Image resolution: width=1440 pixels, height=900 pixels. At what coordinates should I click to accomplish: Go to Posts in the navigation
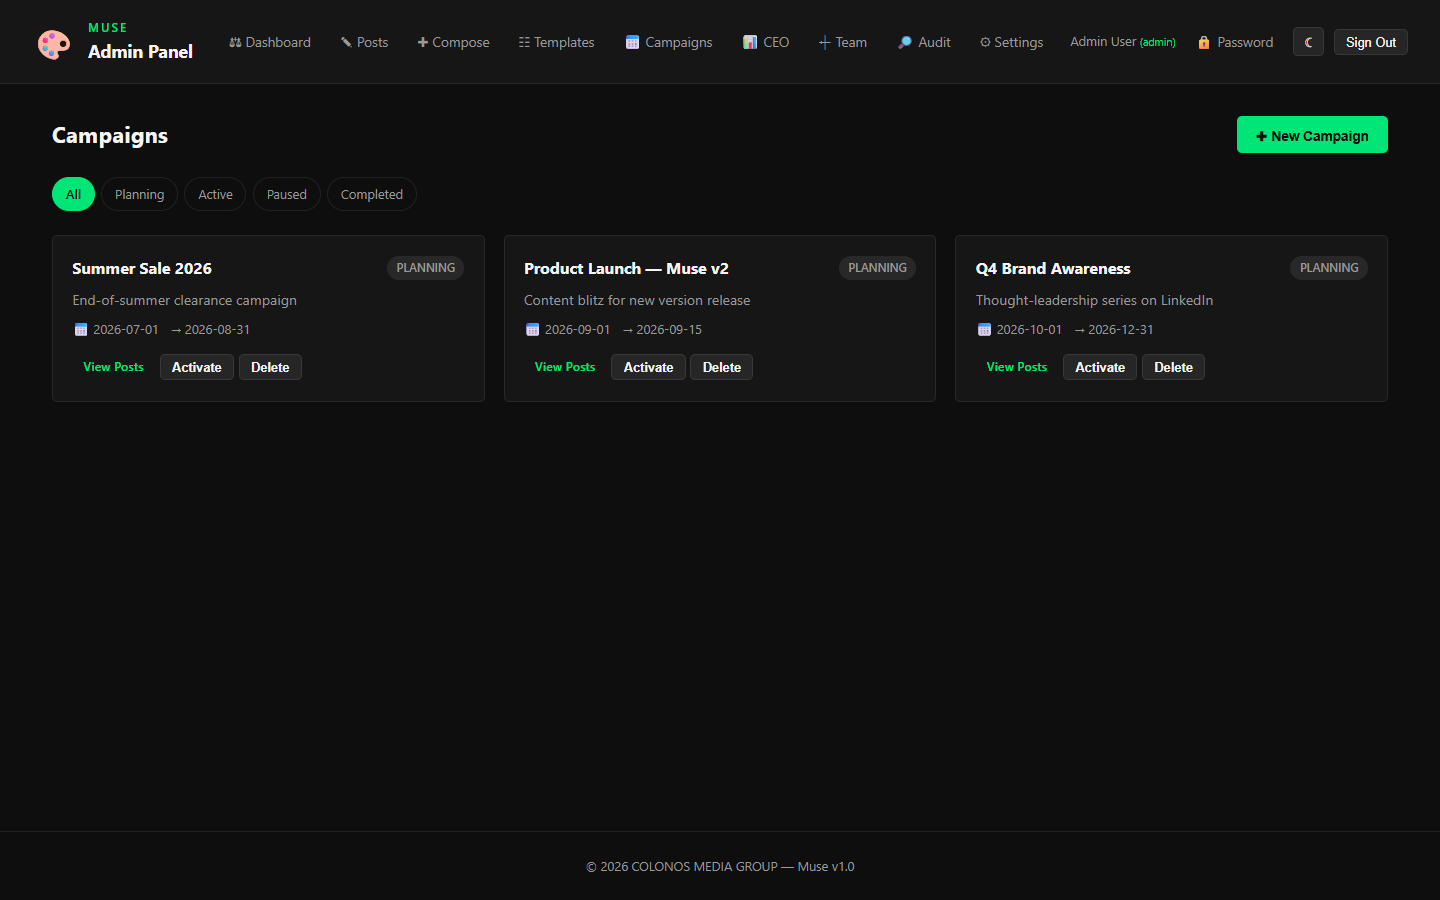pyautogui.click(x=364, y=42)
